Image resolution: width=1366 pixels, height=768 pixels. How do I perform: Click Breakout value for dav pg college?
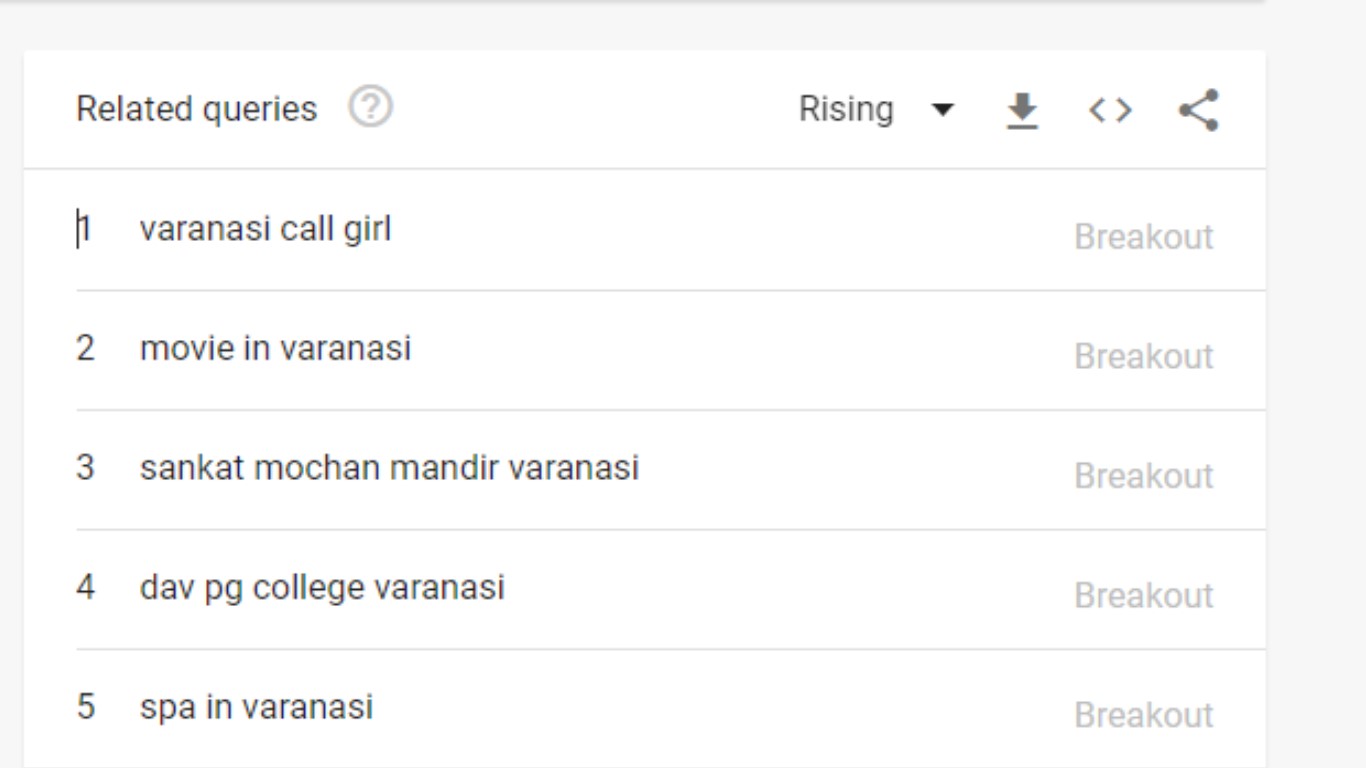[1144, 595]
